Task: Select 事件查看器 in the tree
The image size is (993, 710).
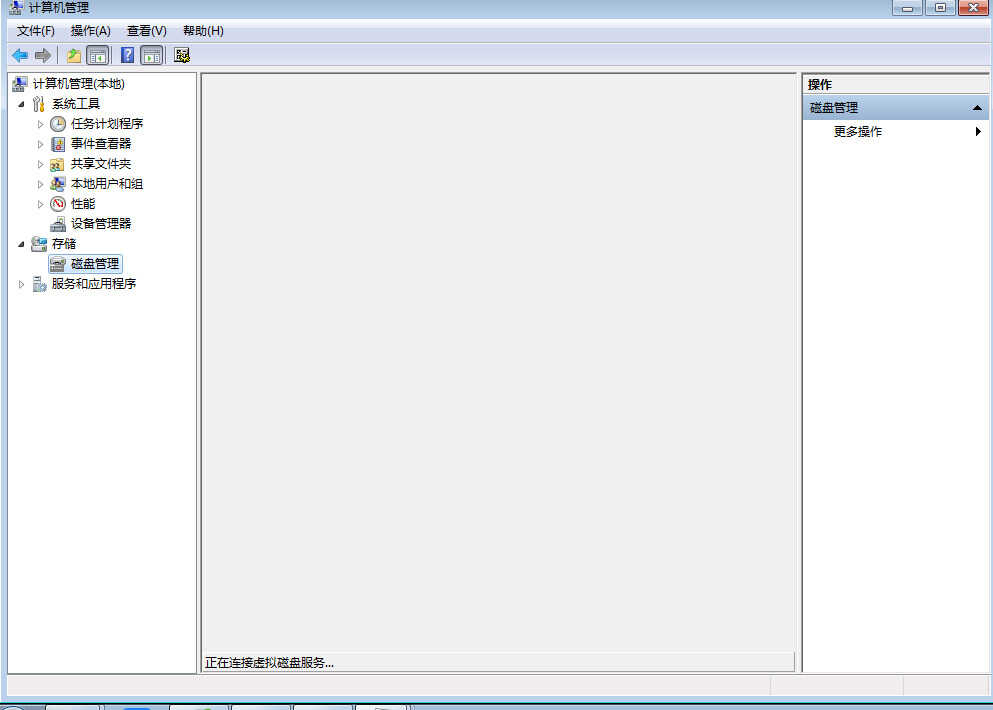Action: (101, 144)
